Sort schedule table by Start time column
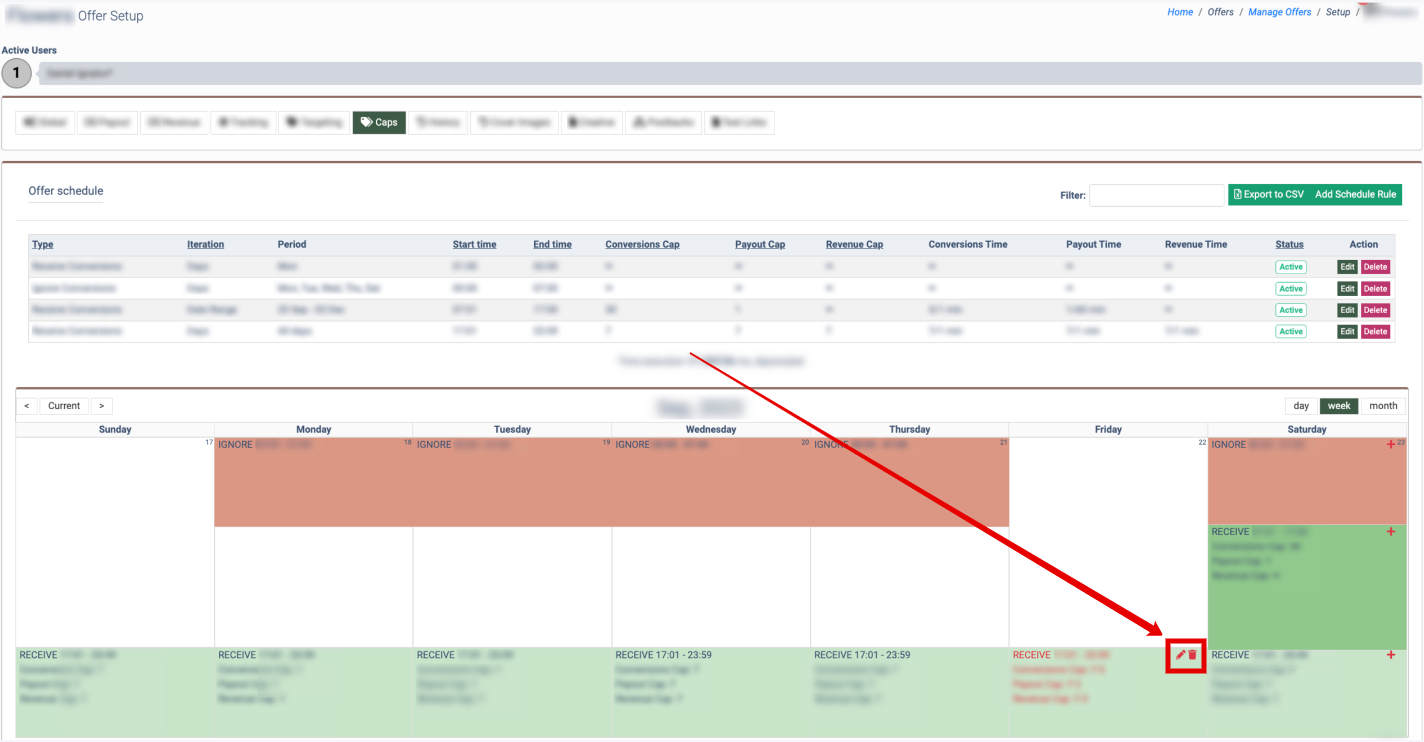Image resolution: width=1424 pixels, height=742 pixels. (474, 244)
